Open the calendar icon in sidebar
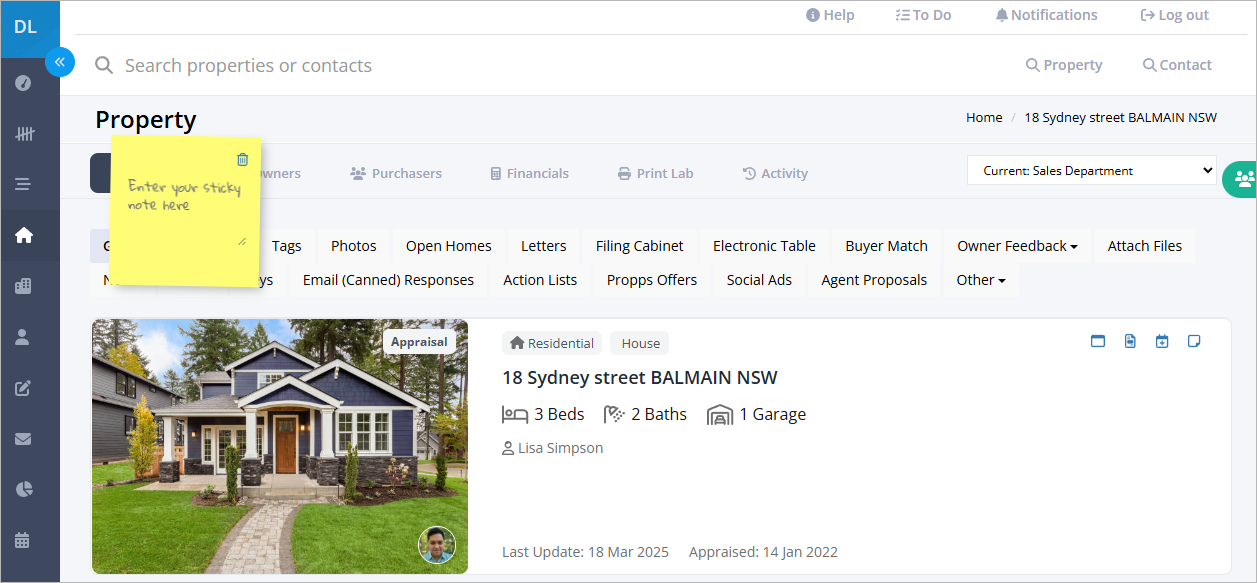Screen dimensions: 1257x583 pos(23,540)
